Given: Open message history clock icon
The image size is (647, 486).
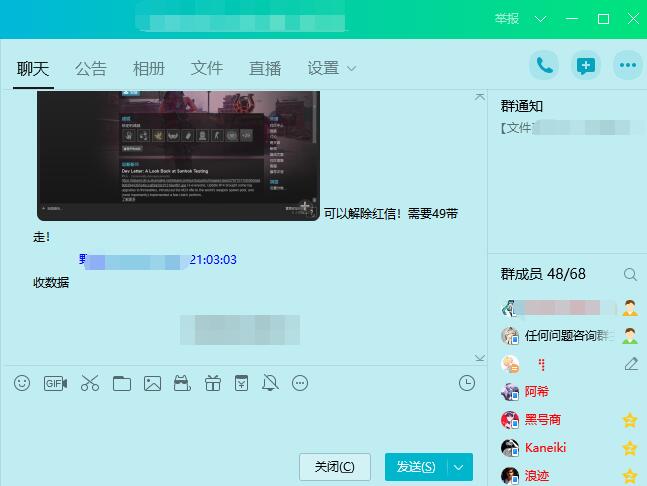Looking at the screenshot, I should point(467,383).
